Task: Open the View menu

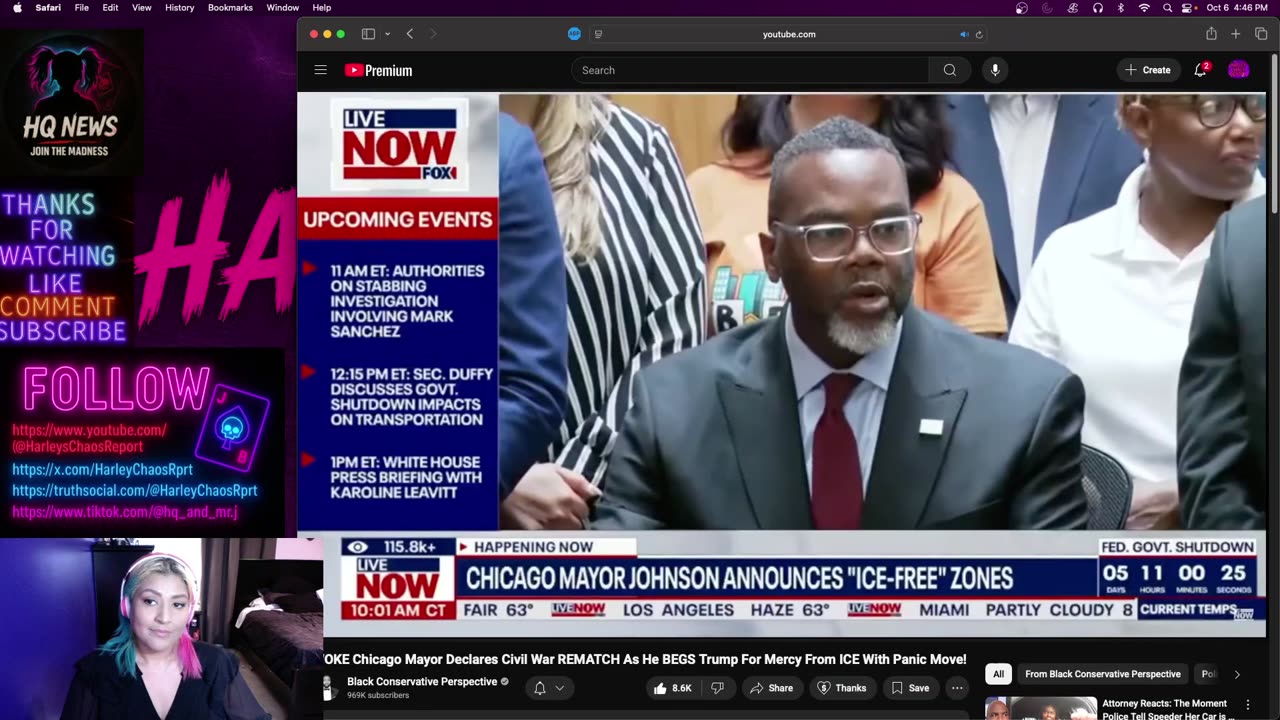Action: click(142, 7)
